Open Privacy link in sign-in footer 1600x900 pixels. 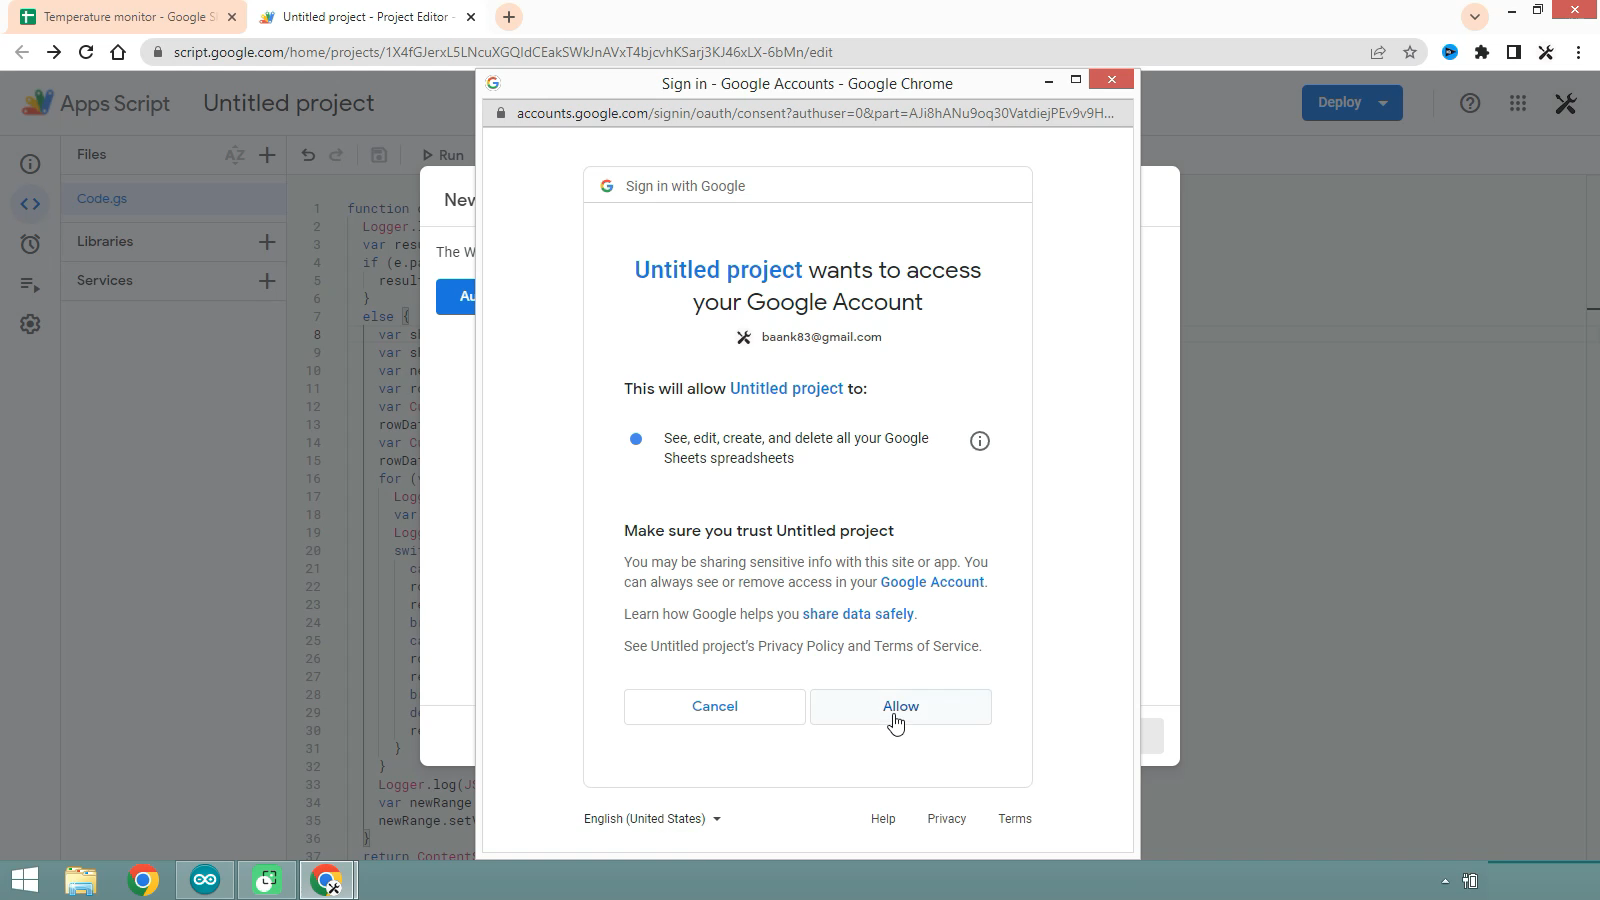pyautogui.click(x=946, y=819)
